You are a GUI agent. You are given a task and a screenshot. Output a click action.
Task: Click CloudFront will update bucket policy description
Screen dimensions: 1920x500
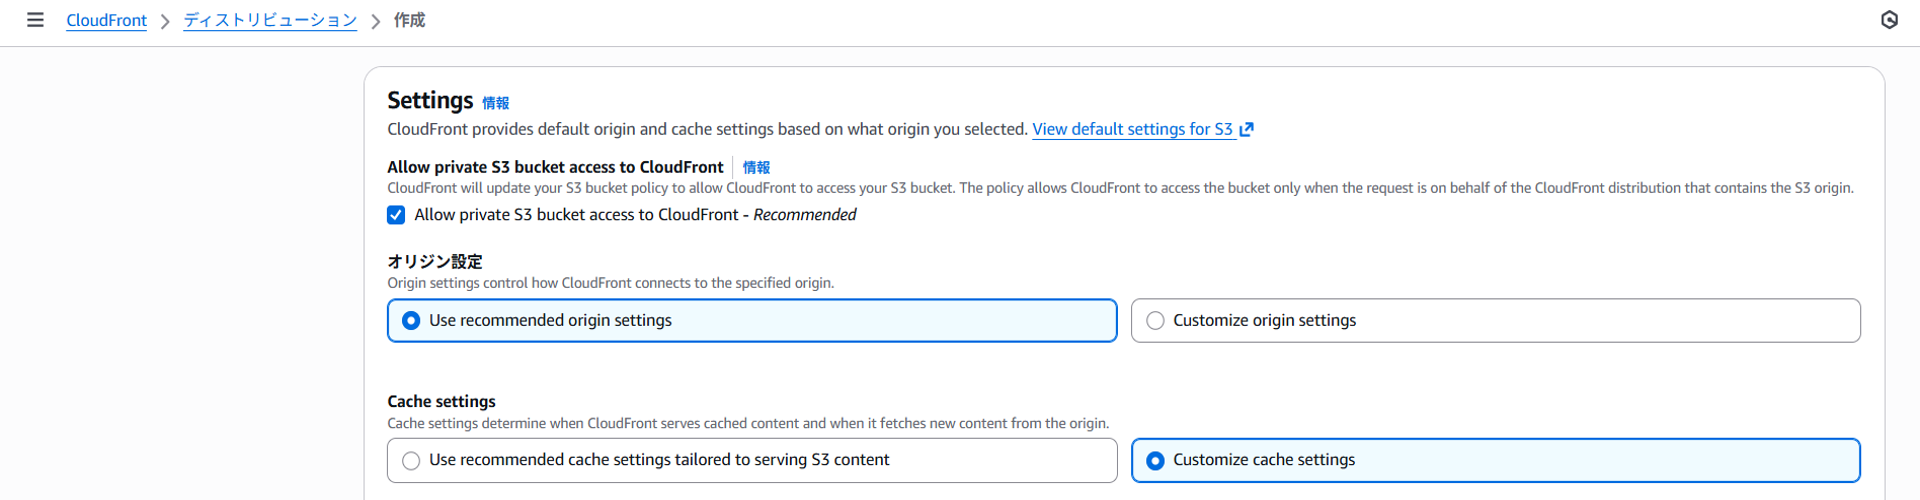pos(1120,188)
